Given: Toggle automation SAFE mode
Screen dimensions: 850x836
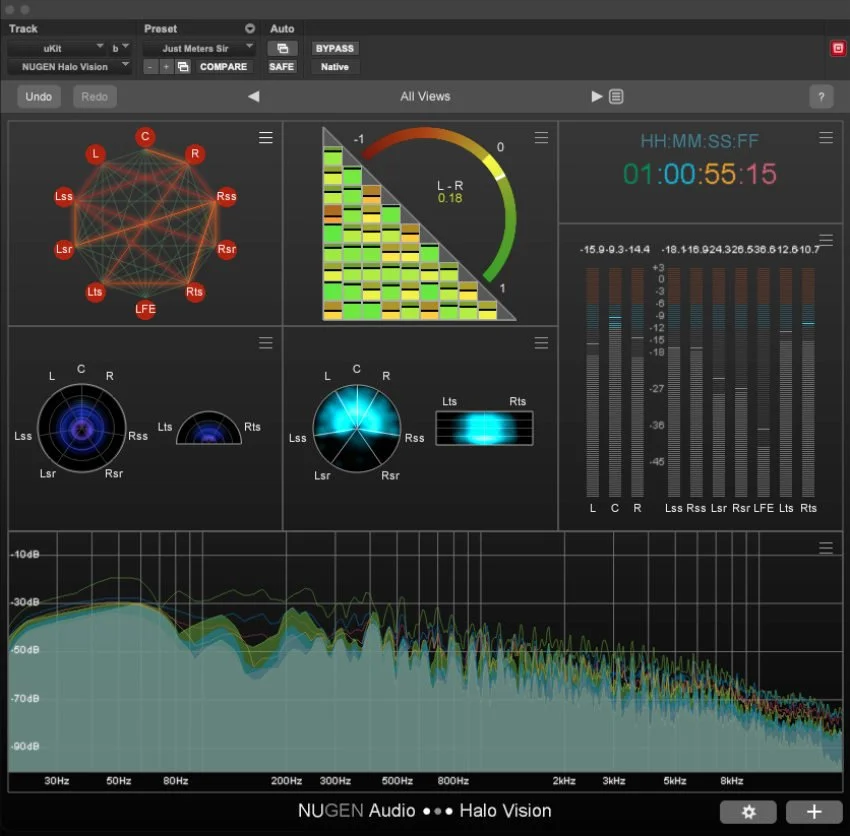Looking at the screenshot, I should (282, 67).
